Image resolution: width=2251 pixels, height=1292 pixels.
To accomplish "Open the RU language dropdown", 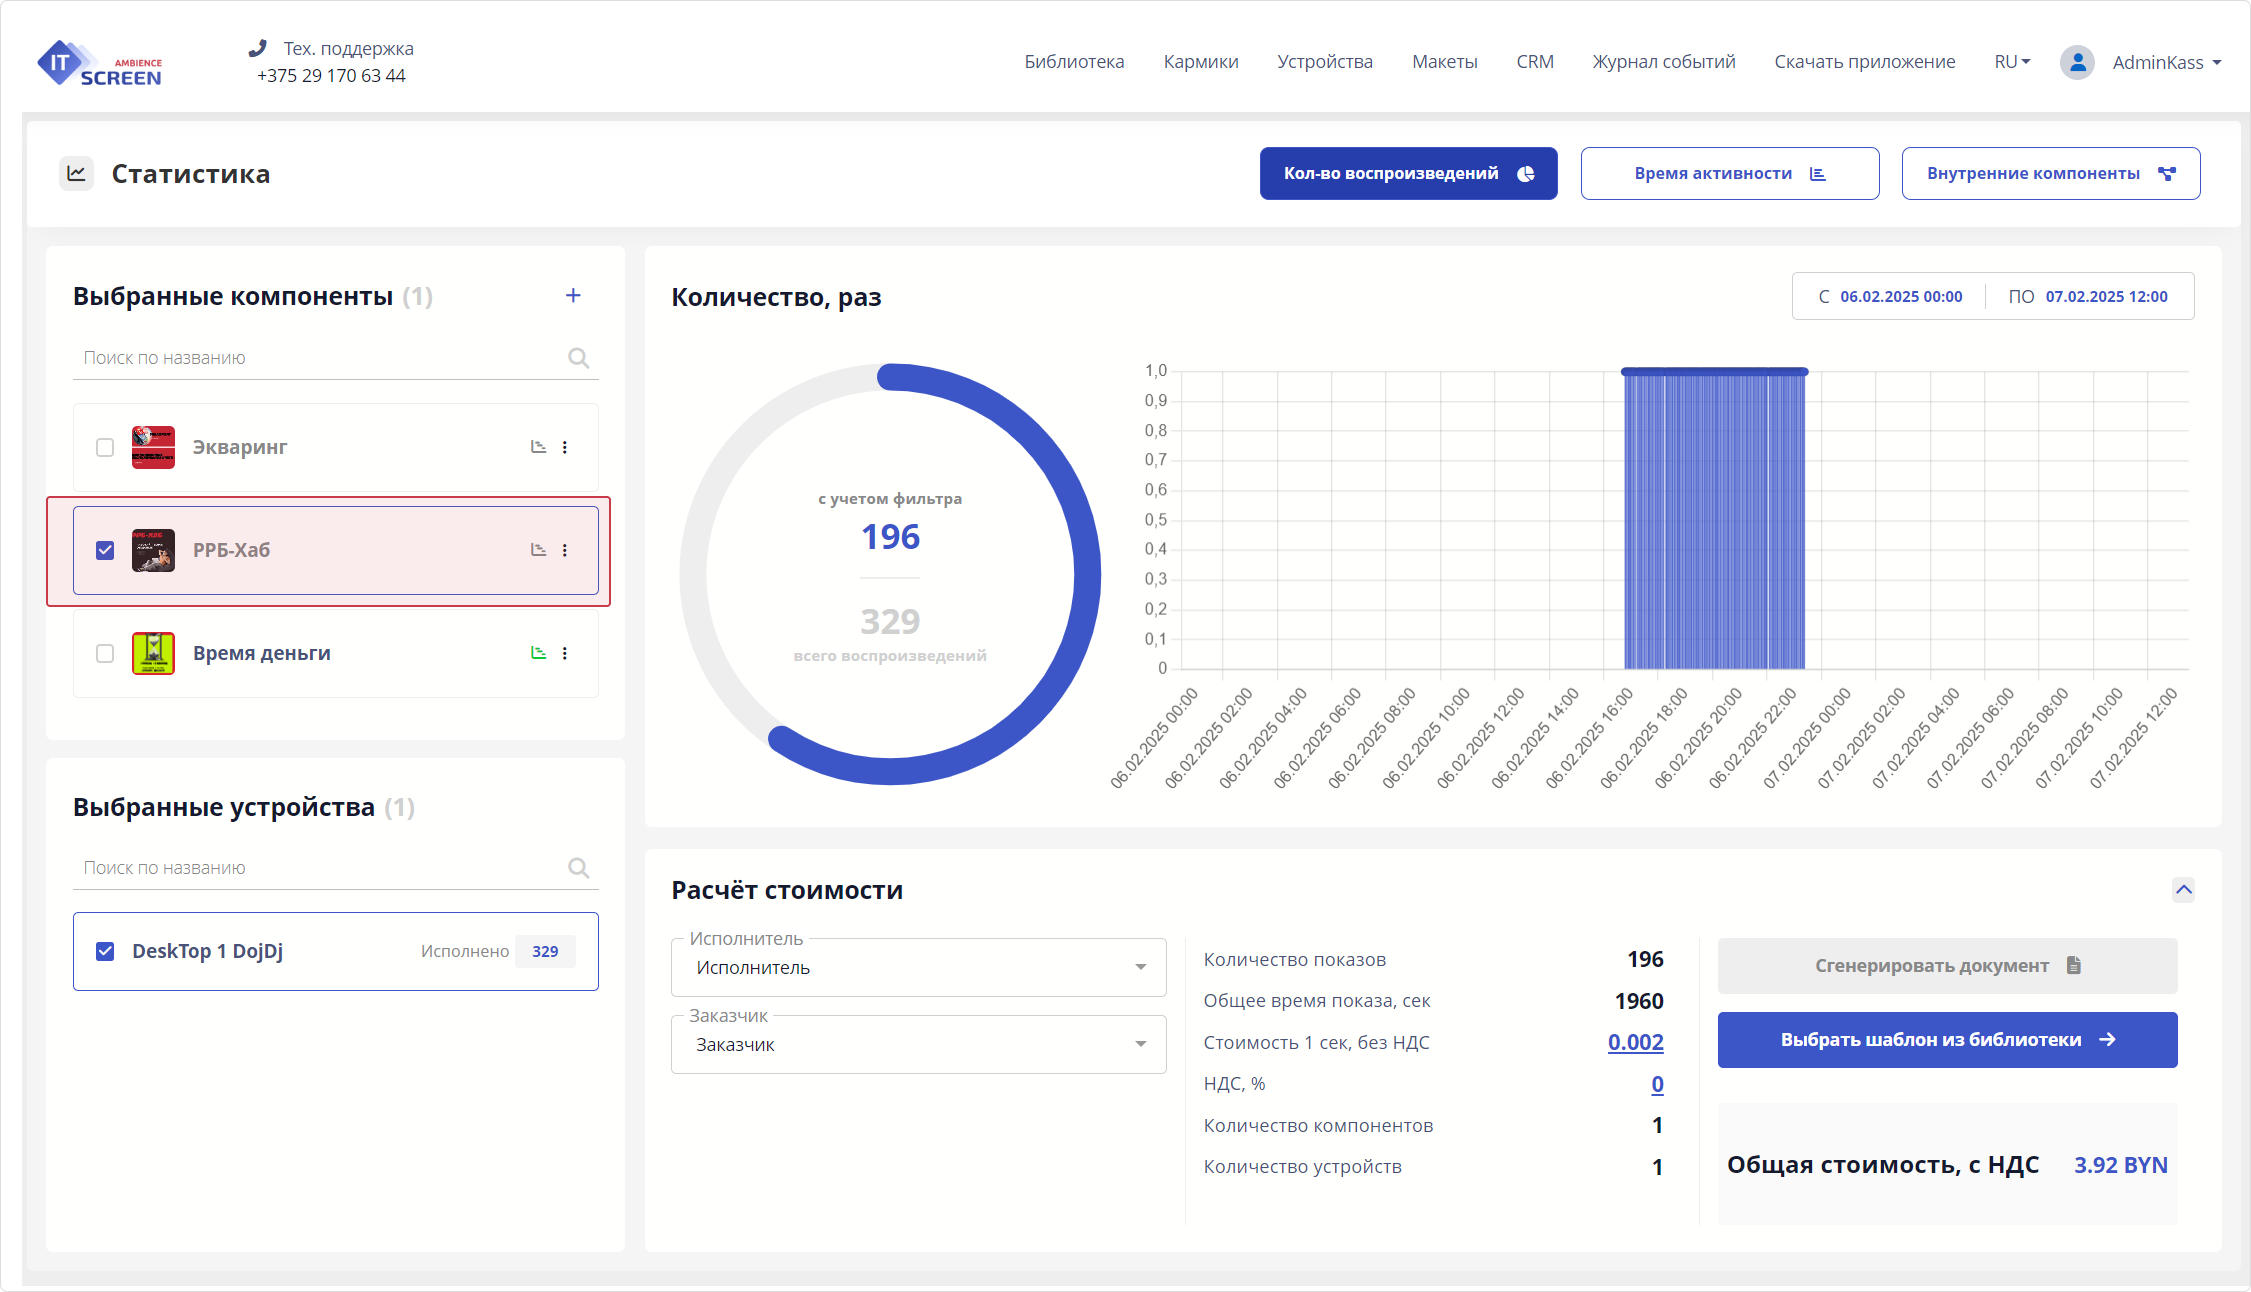I will [x=2012, y=62].
